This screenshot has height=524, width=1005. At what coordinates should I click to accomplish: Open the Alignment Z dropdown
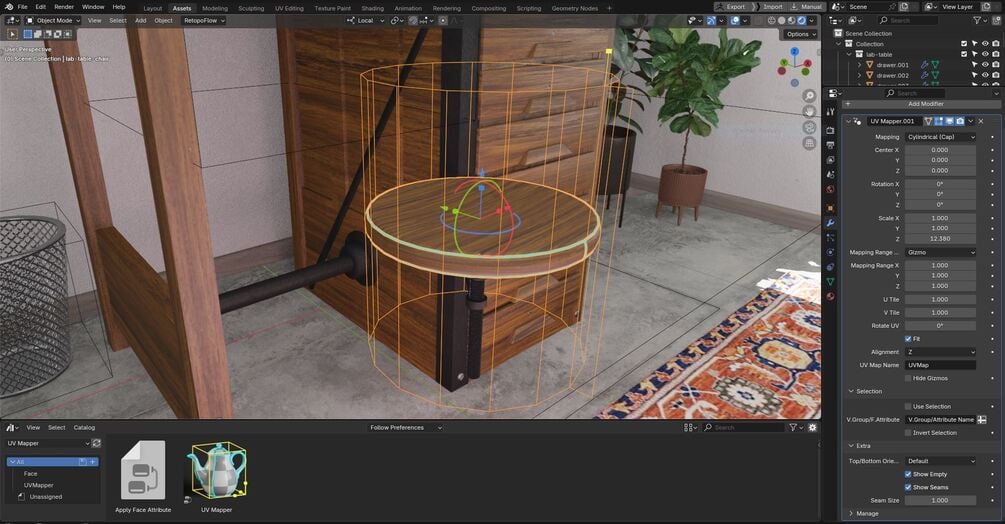(x=940, y=352)
